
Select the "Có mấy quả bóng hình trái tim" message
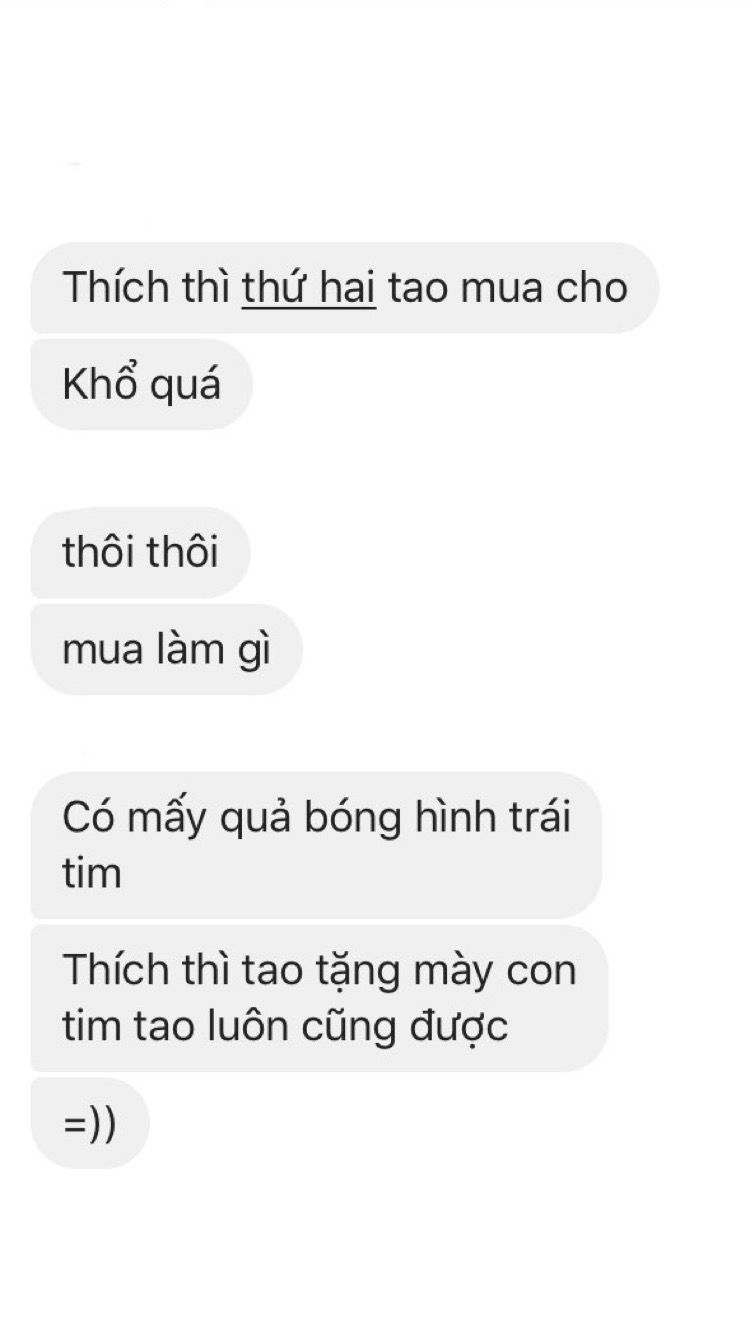click(x=316, y=845)
